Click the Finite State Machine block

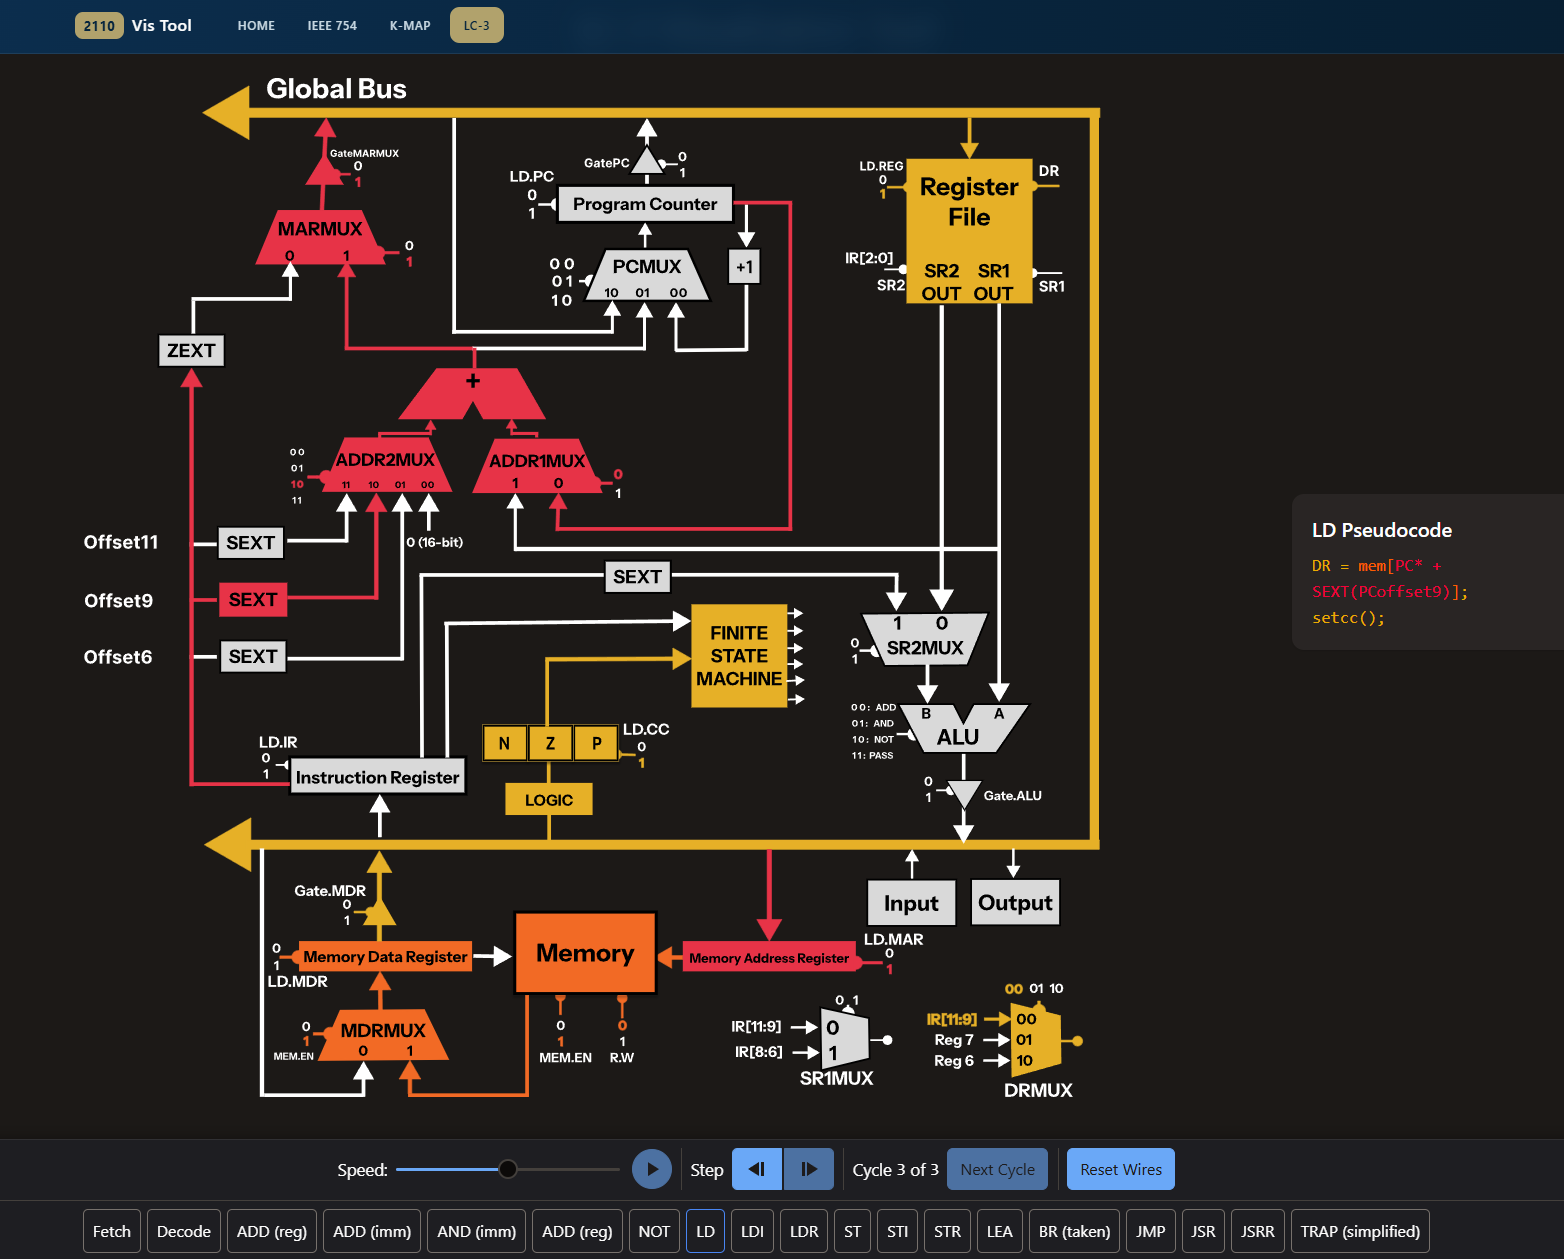[739, 656]
